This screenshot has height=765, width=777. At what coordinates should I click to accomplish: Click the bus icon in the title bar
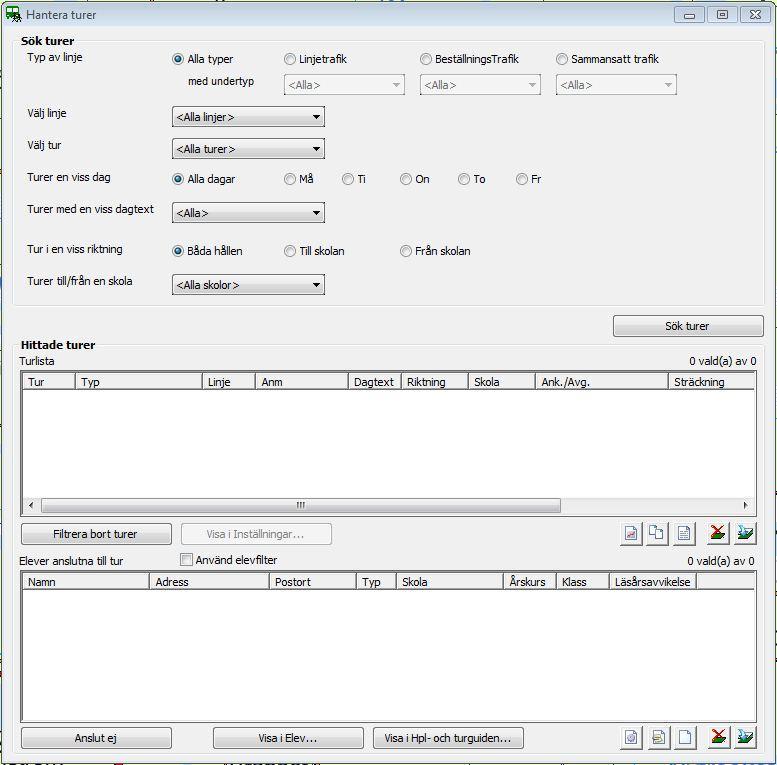tap(13, 14)
